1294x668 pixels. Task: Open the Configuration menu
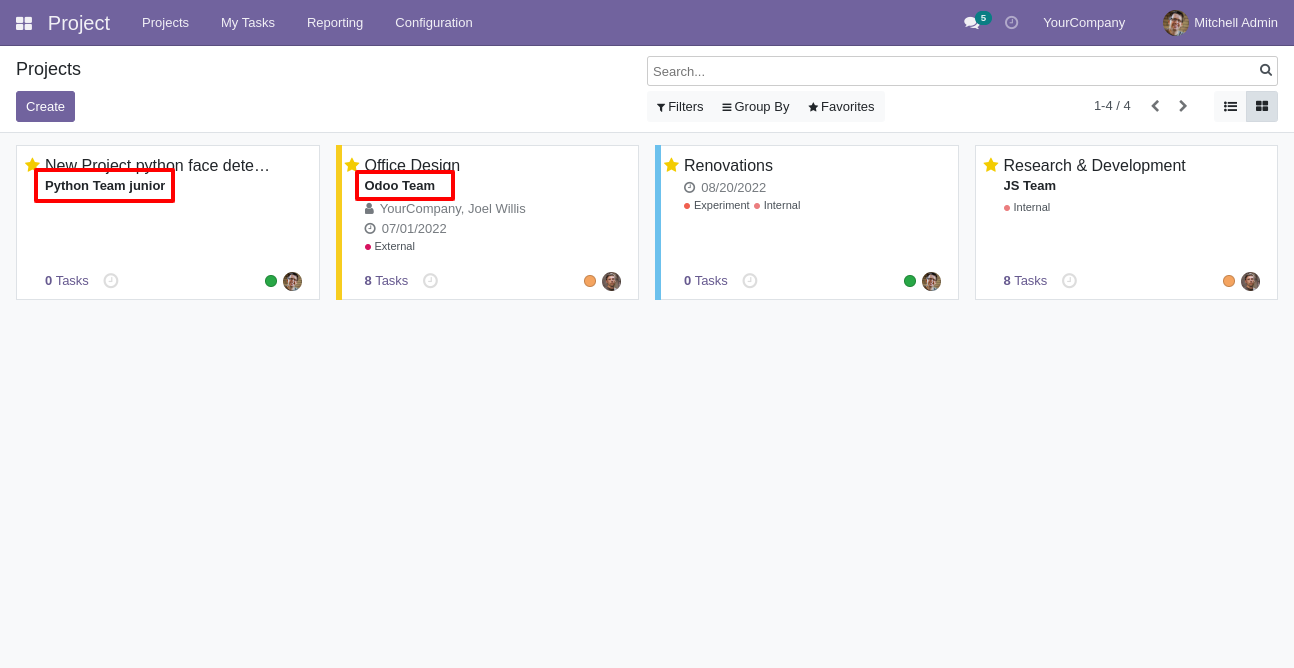point(434,22)
